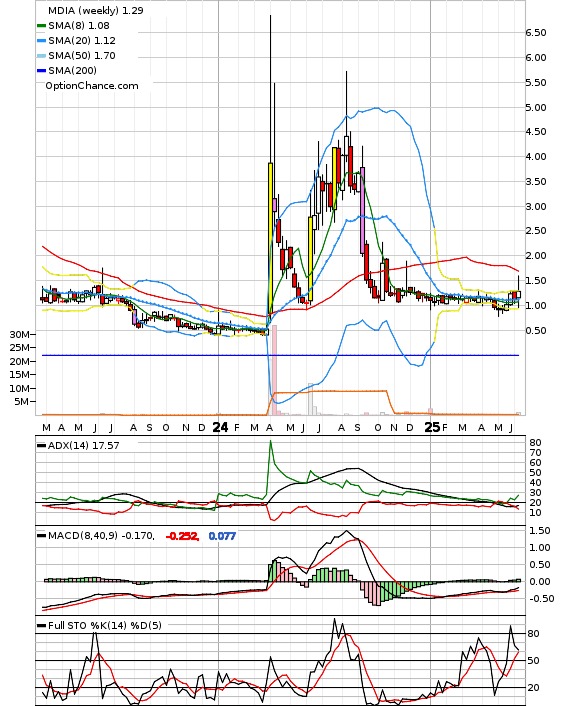Click the blue 0.077 MACD histogram value
566x706 pixels.
[x=222, y=536]
